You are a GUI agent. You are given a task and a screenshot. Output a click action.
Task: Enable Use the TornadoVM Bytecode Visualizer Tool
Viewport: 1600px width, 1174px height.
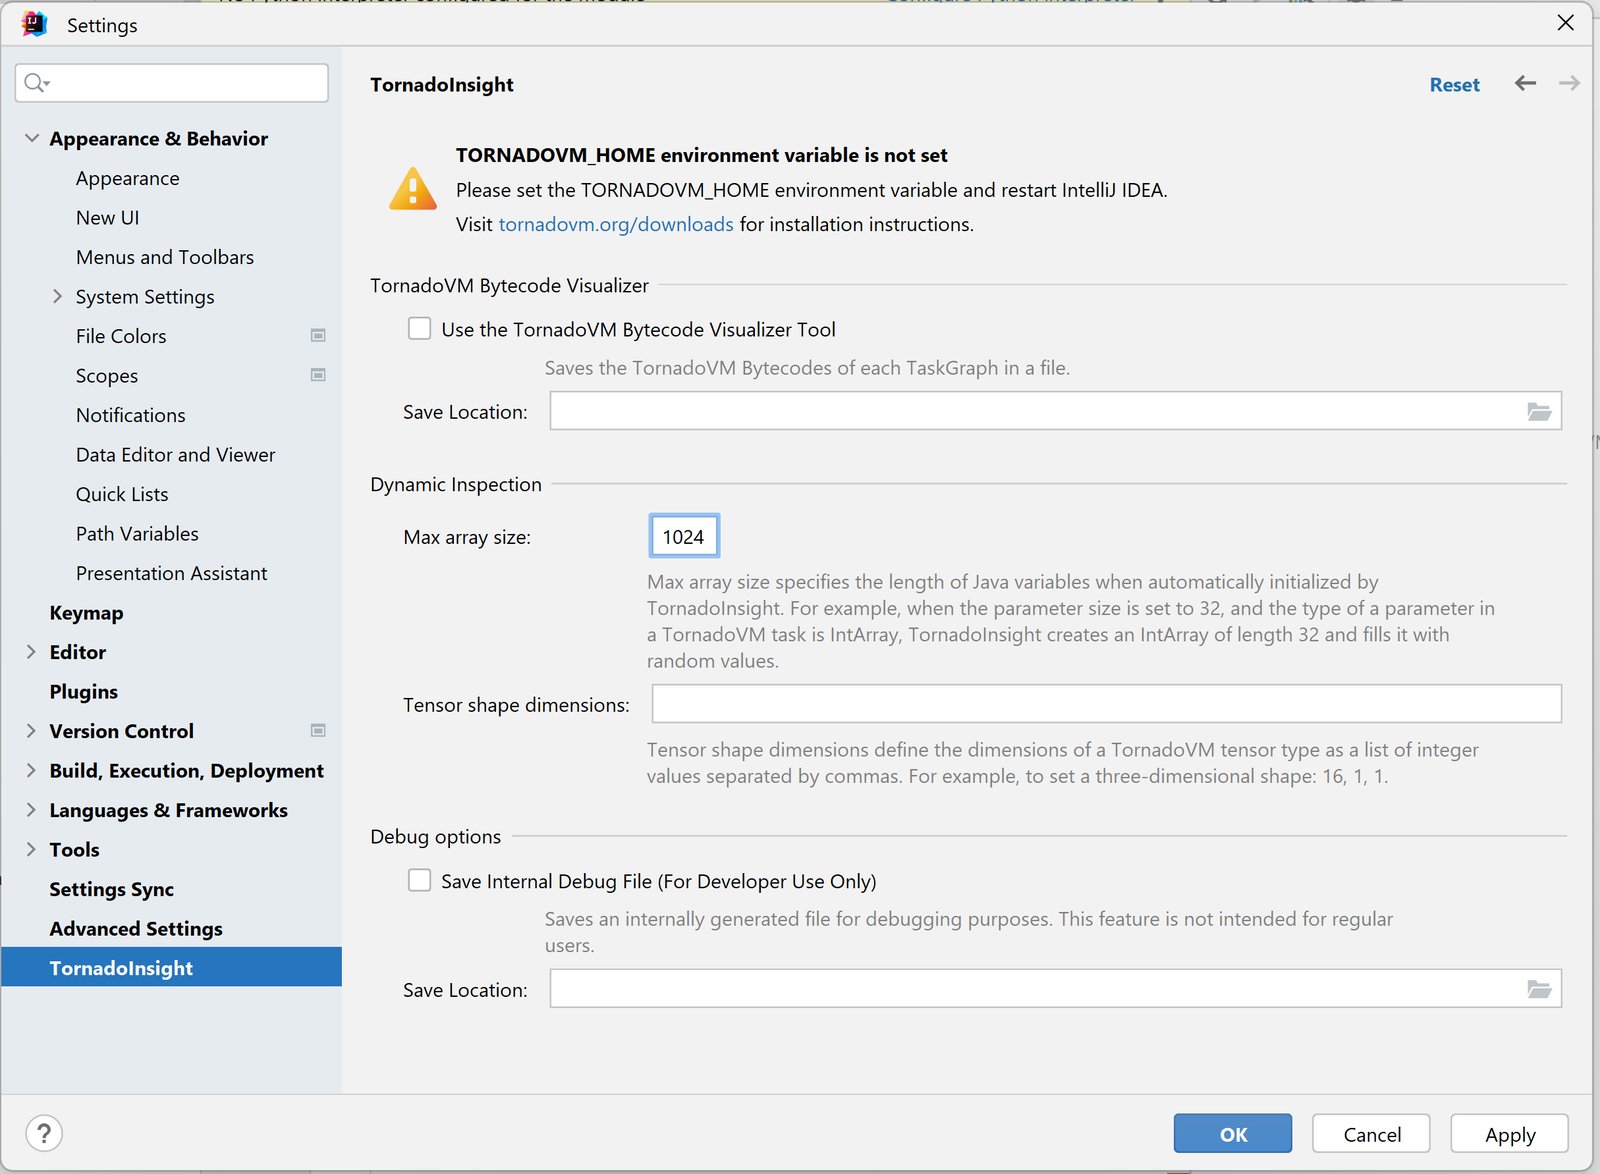click(419, 328)
